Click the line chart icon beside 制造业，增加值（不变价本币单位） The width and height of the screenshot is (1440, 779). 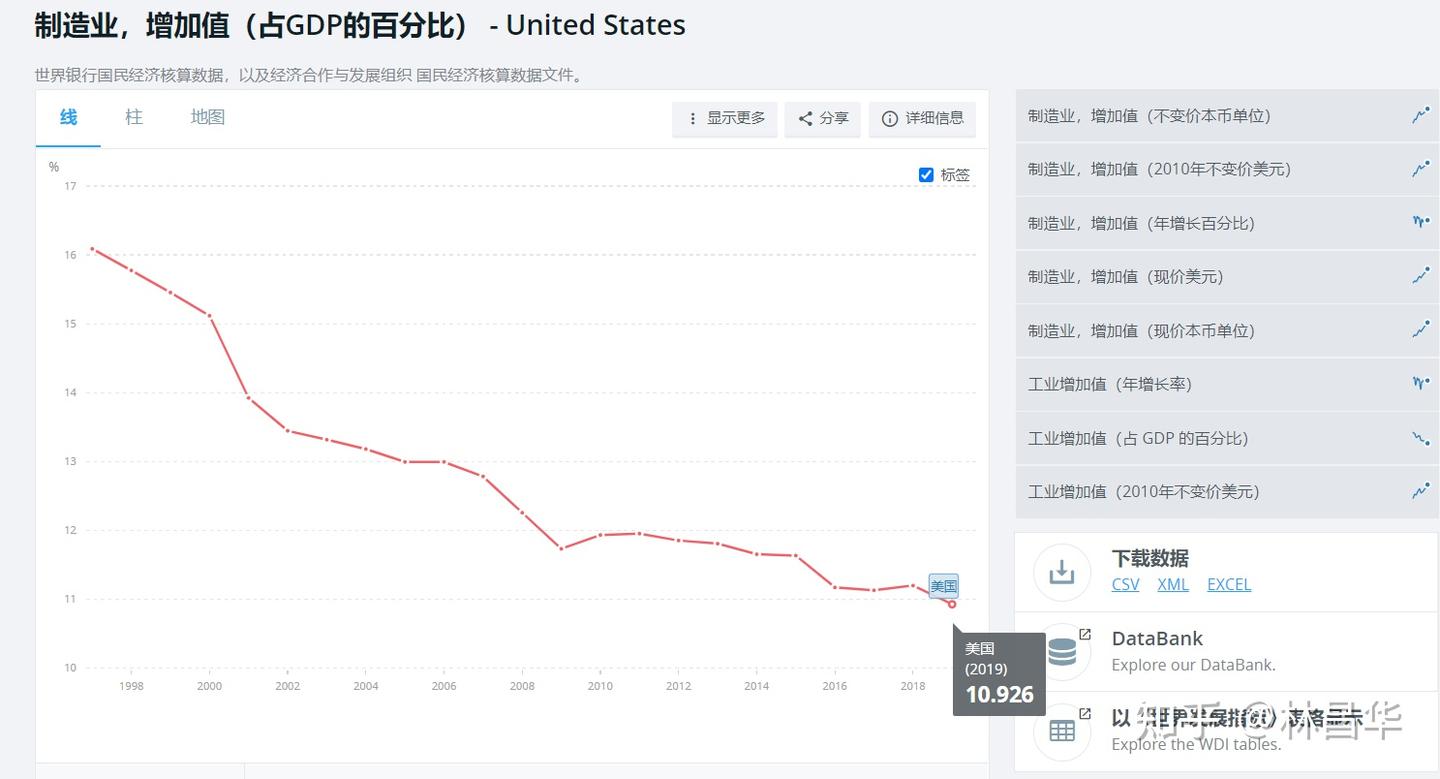coord(1421,115)
